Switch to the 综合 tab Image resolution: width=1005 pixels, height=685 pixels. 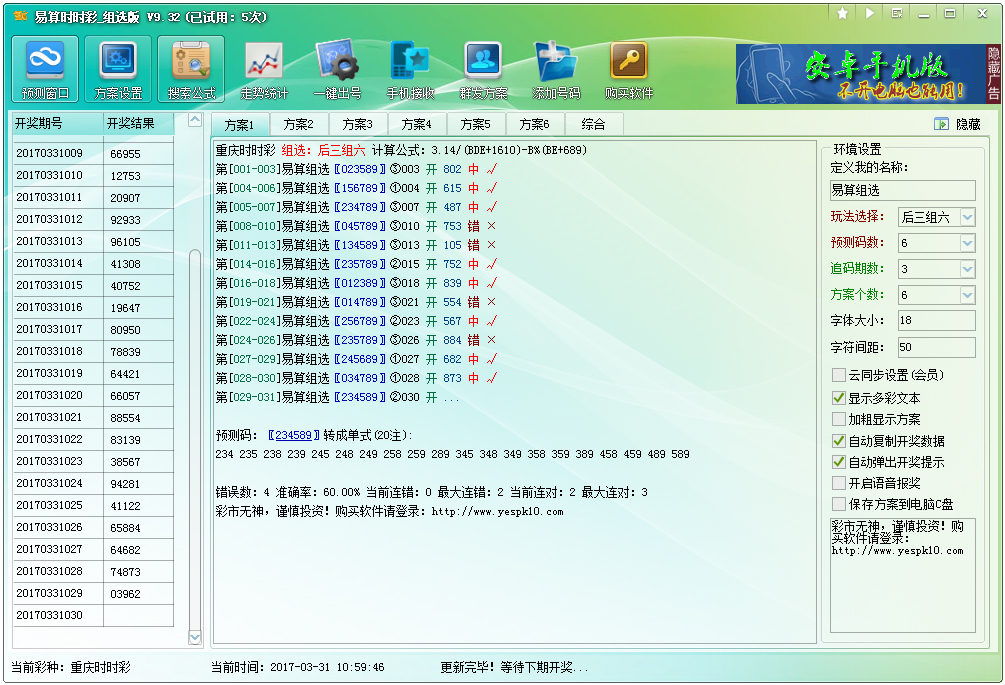[594, 124]
